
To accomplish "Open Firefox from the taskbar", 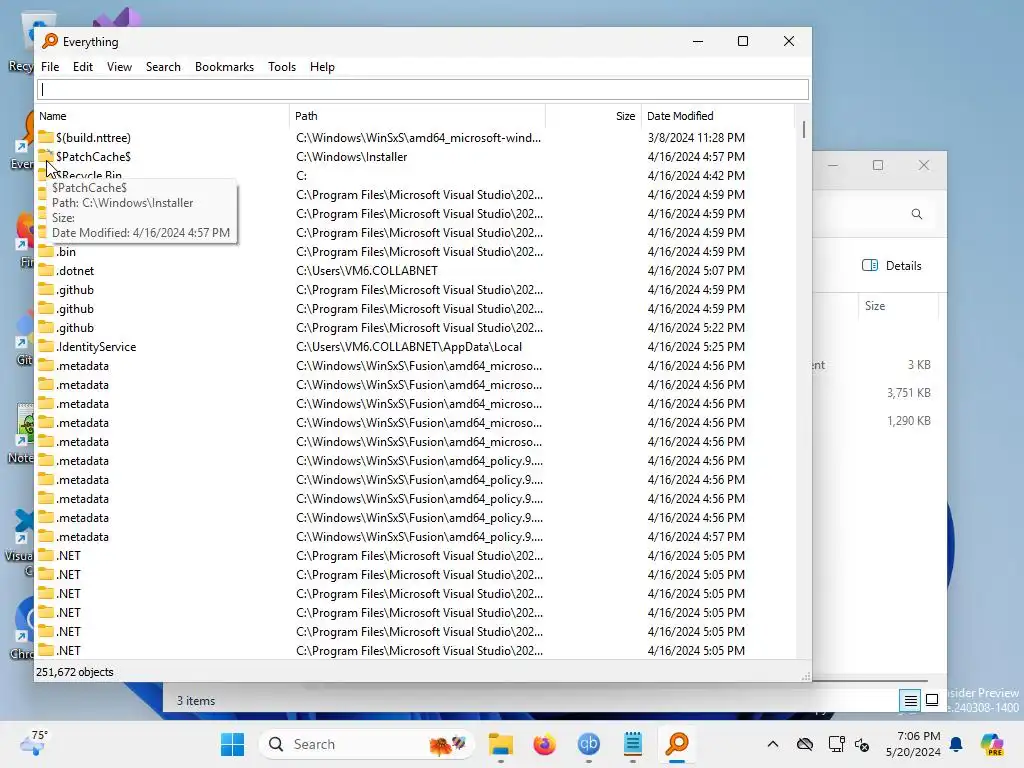I will [545, 744].
